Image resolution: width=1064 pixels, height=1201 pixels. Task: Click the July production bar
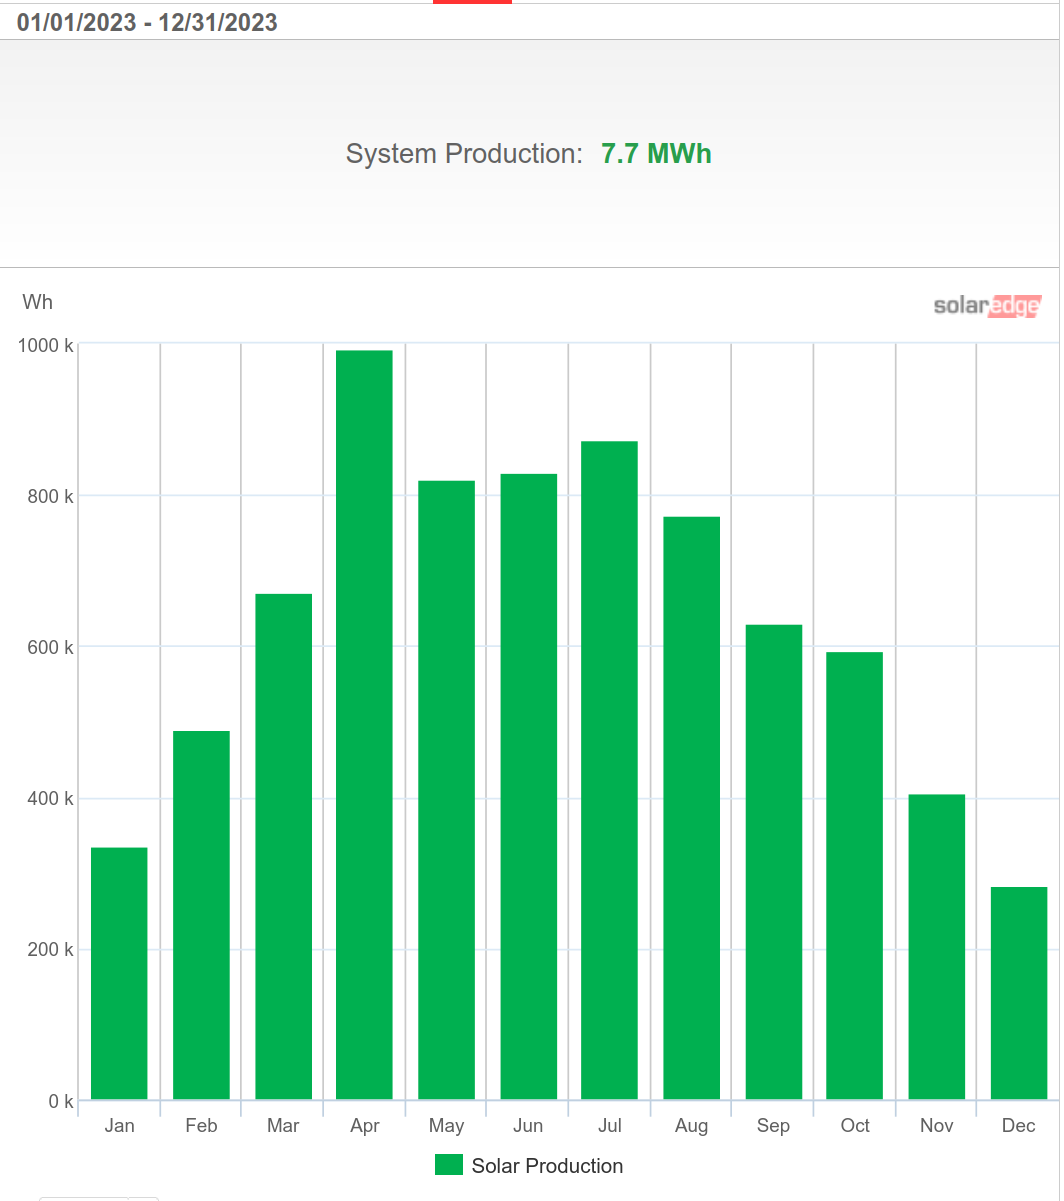(609, 770)
